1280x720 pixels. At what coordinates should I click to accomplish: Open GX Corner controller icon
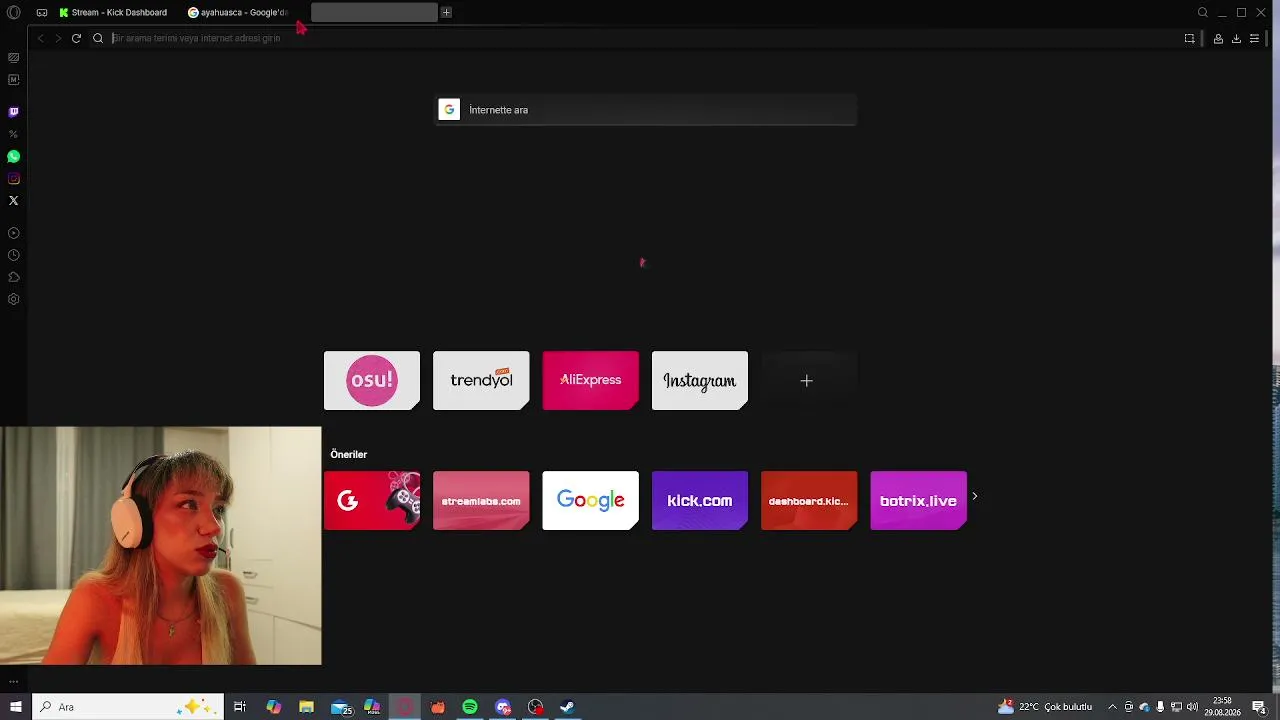click(x=42, y=12)
